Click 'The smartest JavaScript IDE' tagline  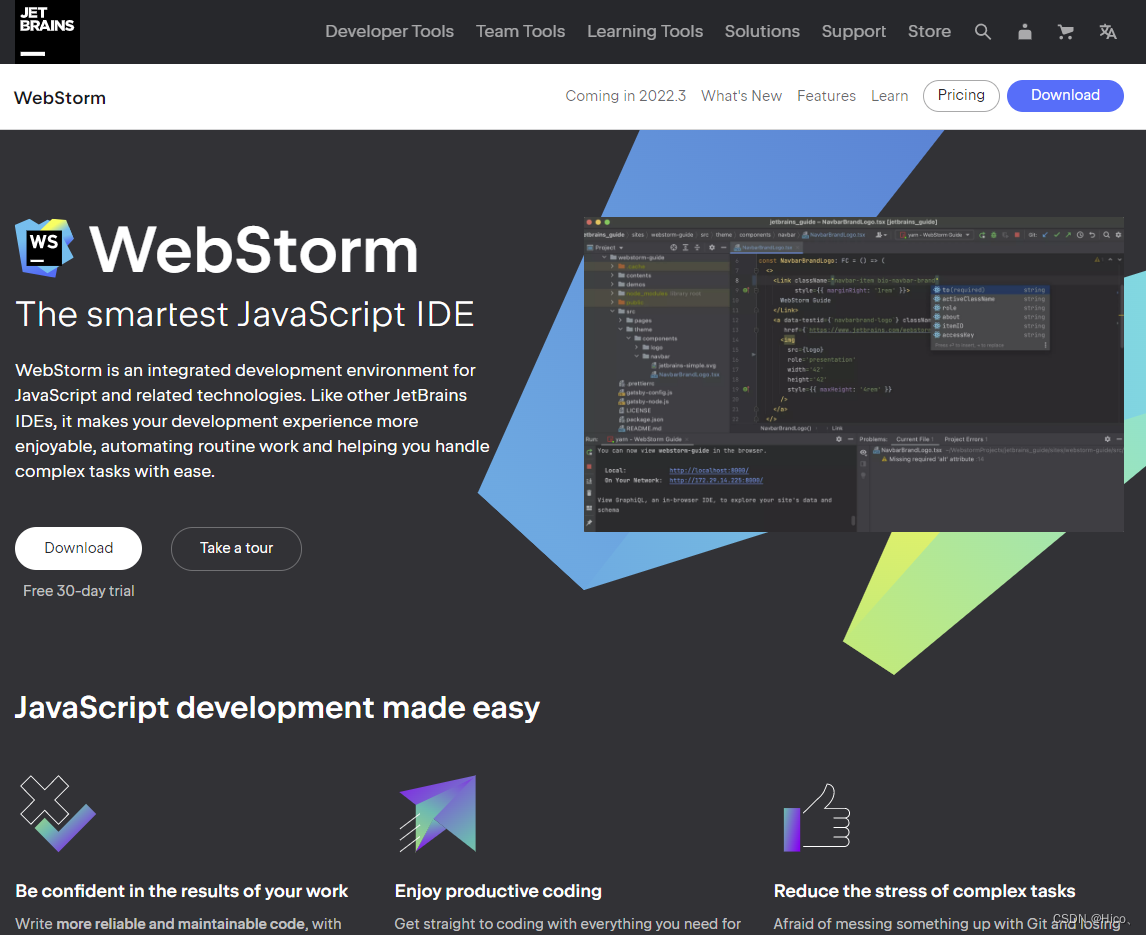click(245, 314)
